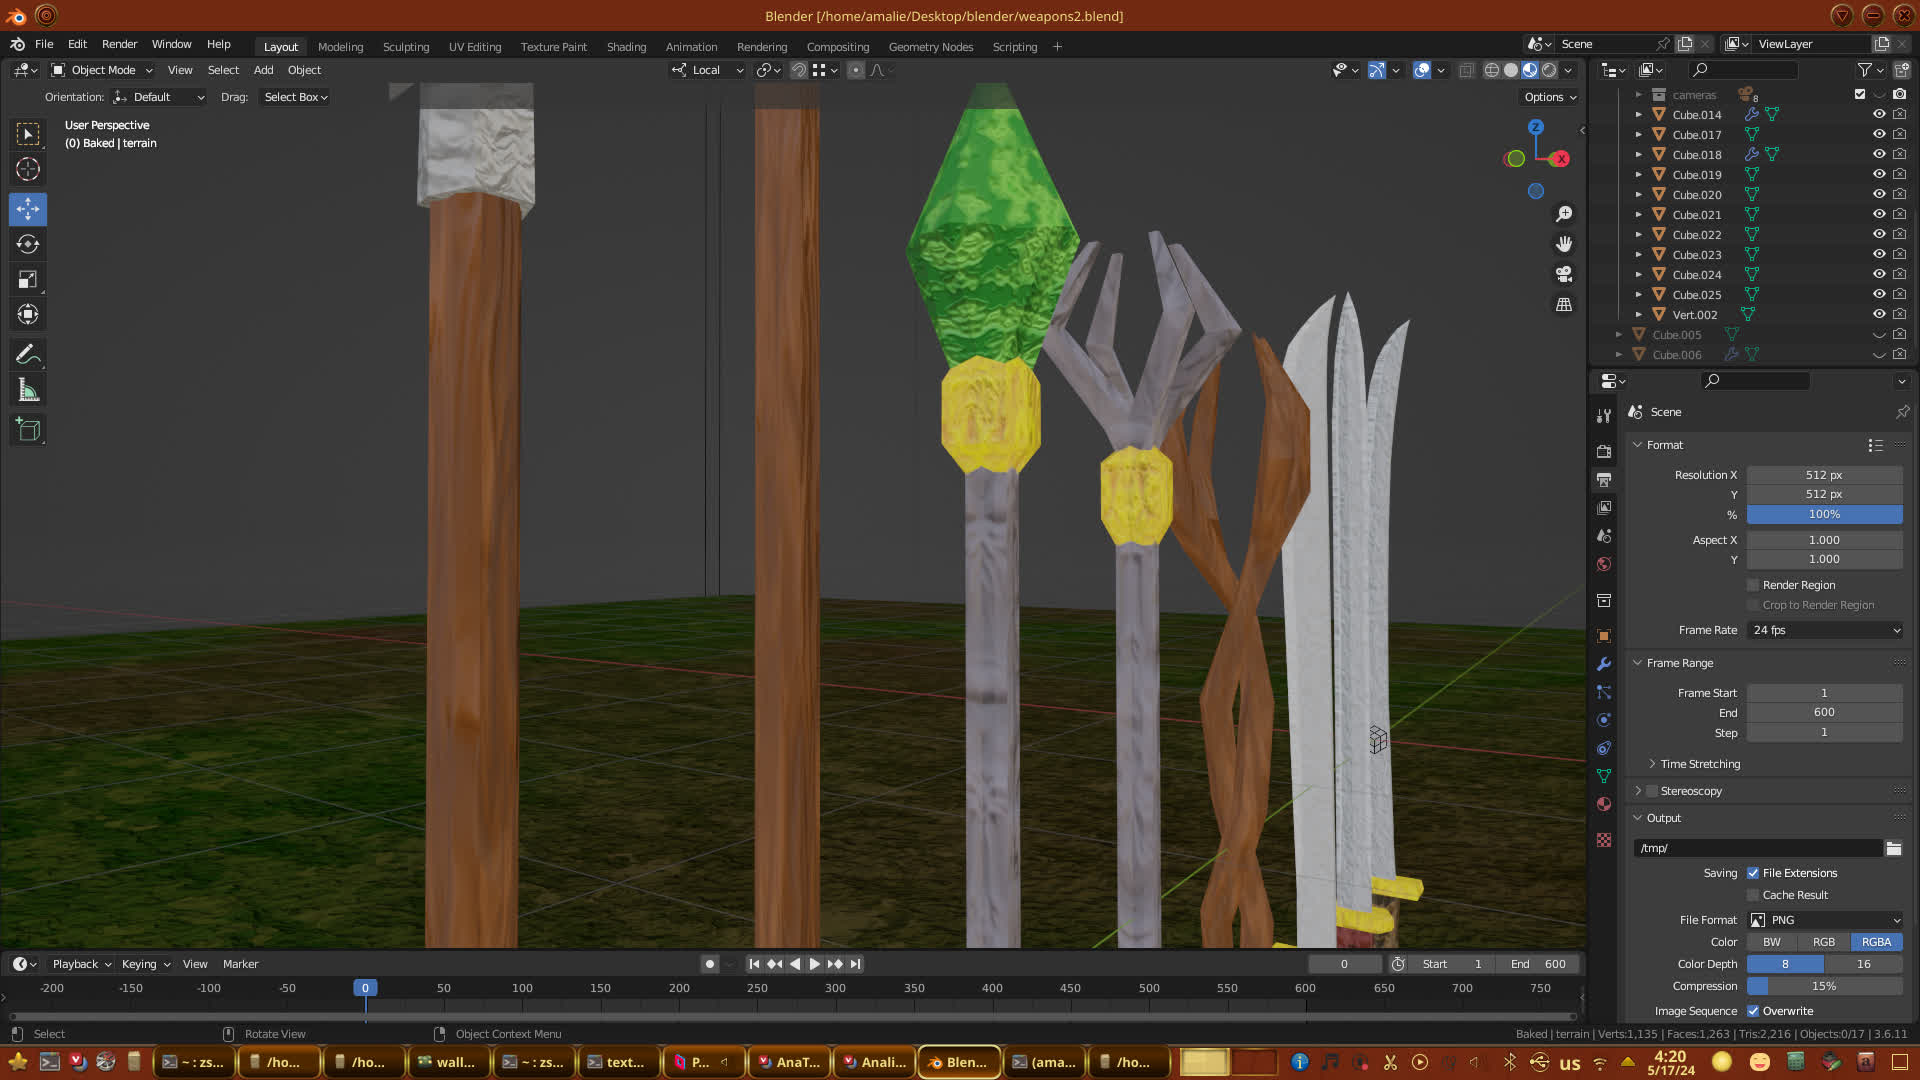Hide Cube.020 with its eye icon
The image size is (1920, 1080).
1879,194
